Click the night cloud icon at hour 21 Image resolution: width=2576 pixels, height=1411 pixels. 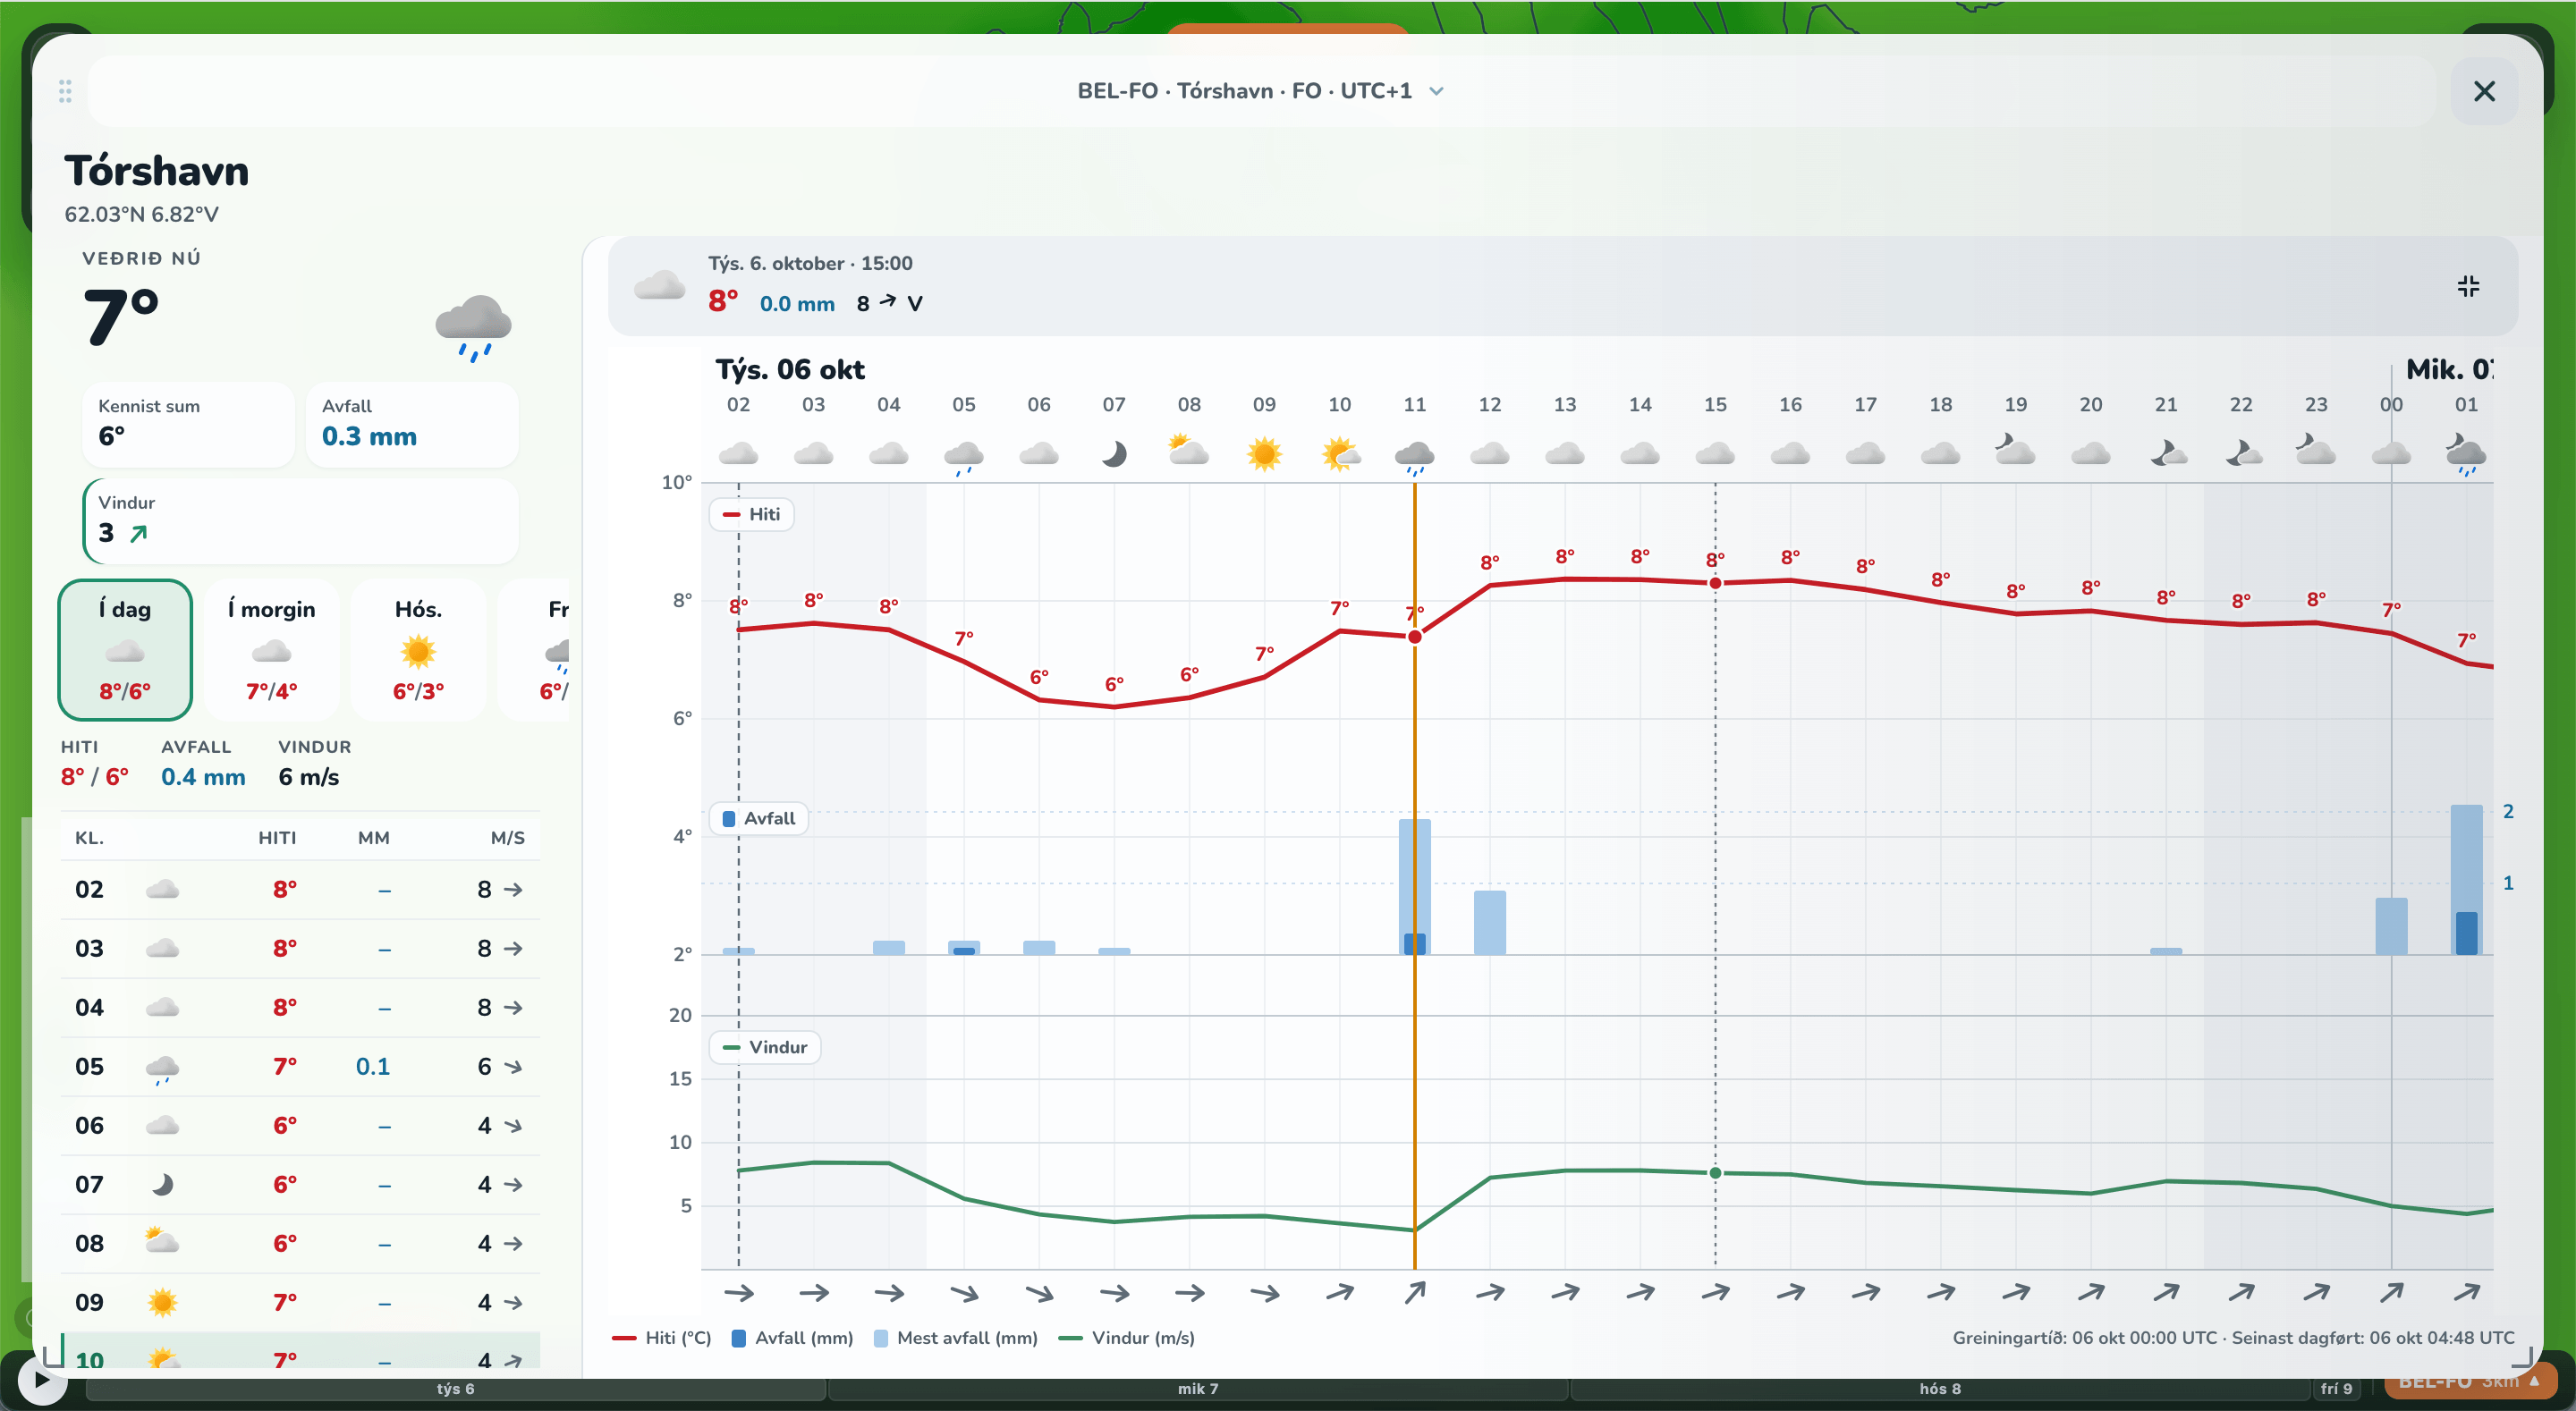(2166, 453)
